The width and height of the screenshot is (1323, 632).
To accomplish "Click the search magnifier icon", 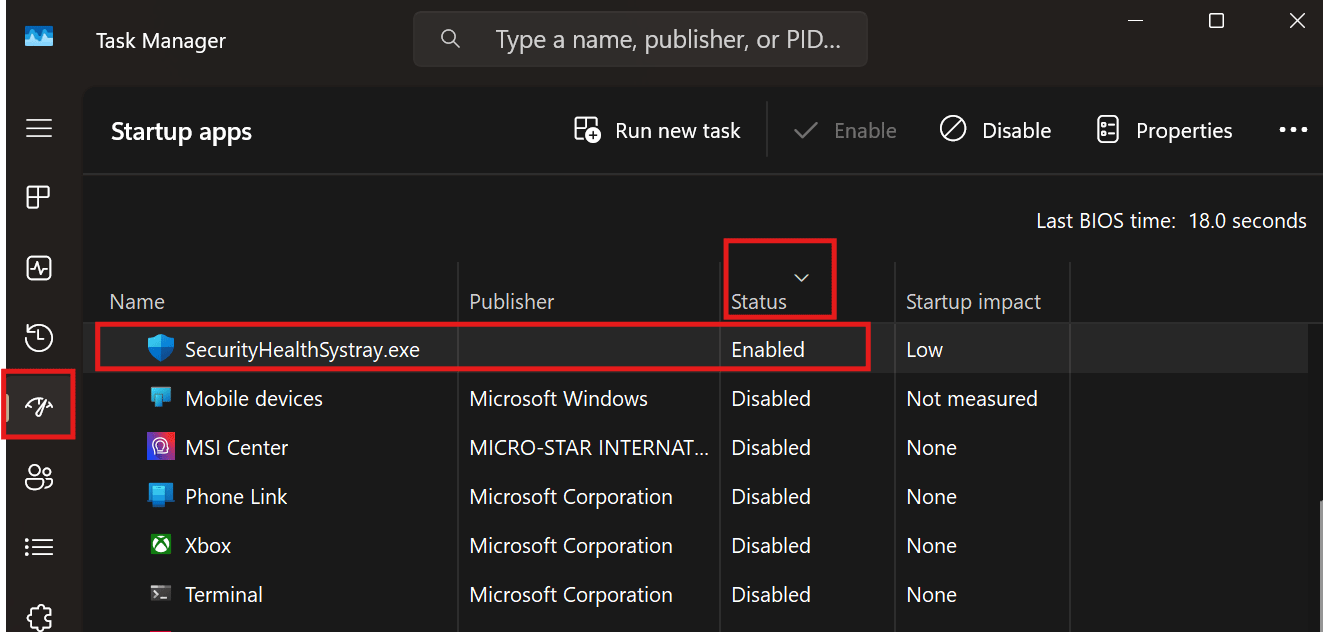I will 450,39.
